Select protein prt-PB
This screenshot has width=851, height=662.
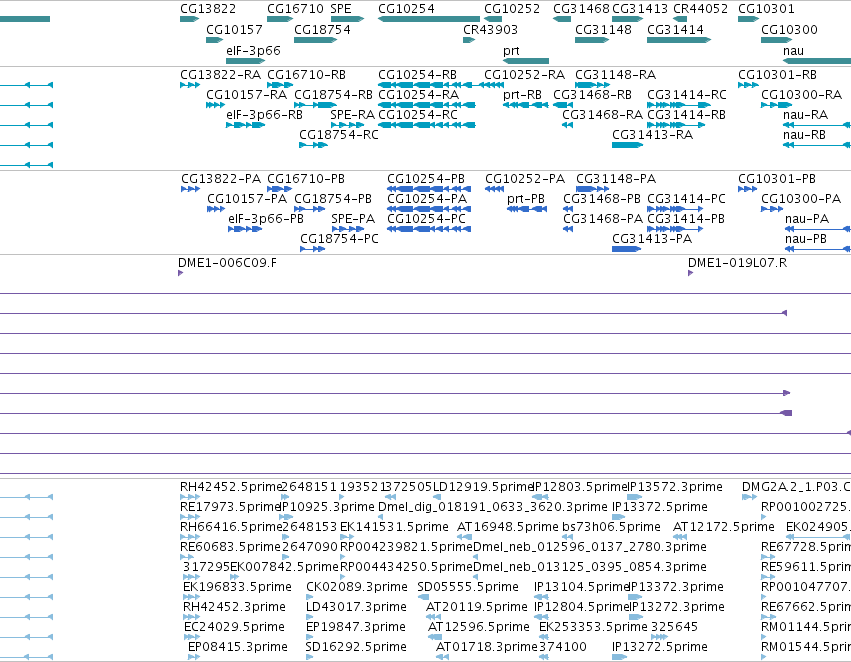527,209
